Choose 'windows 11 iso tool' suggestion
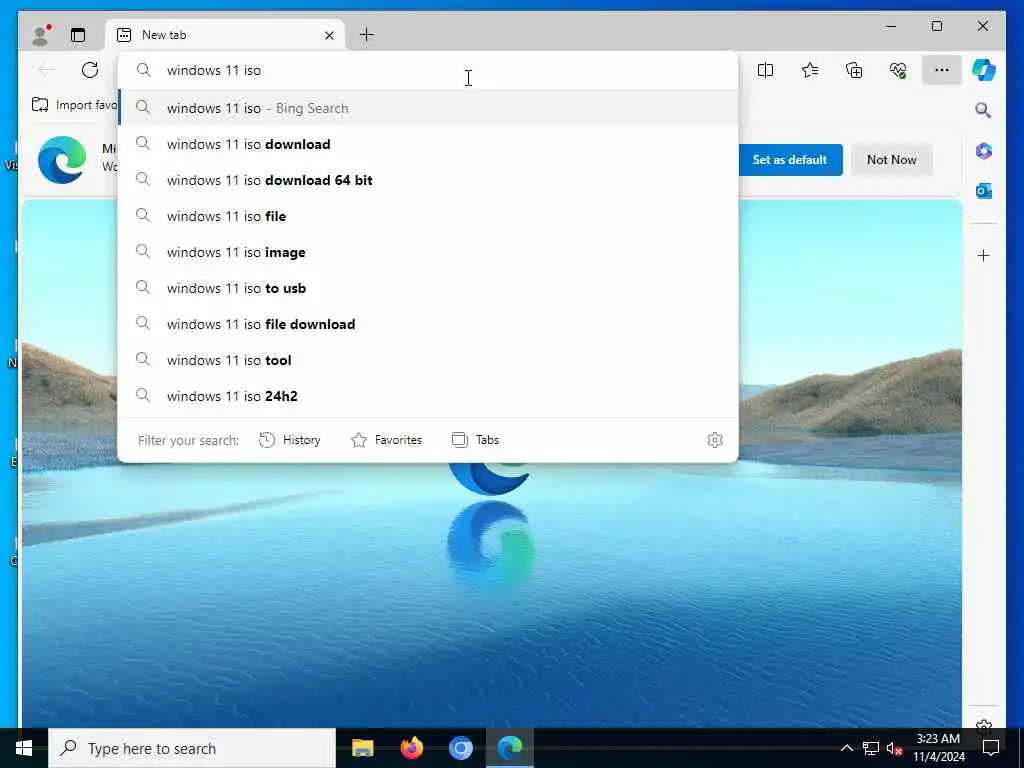Screen dimensions: 1024x768 coord(428,359)
